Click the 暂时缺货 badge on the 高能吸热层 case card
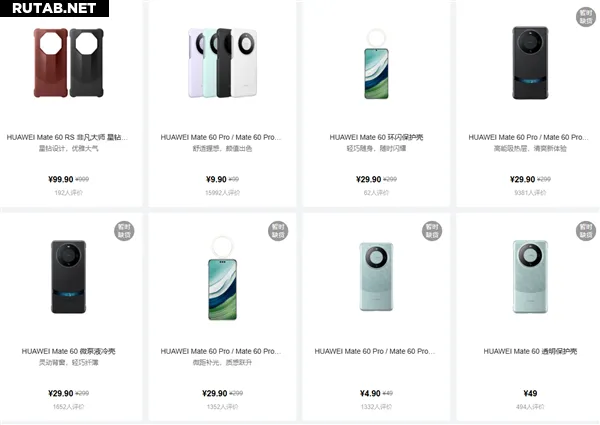Screen dimensions: 600x425 click(x=586, y=17)
